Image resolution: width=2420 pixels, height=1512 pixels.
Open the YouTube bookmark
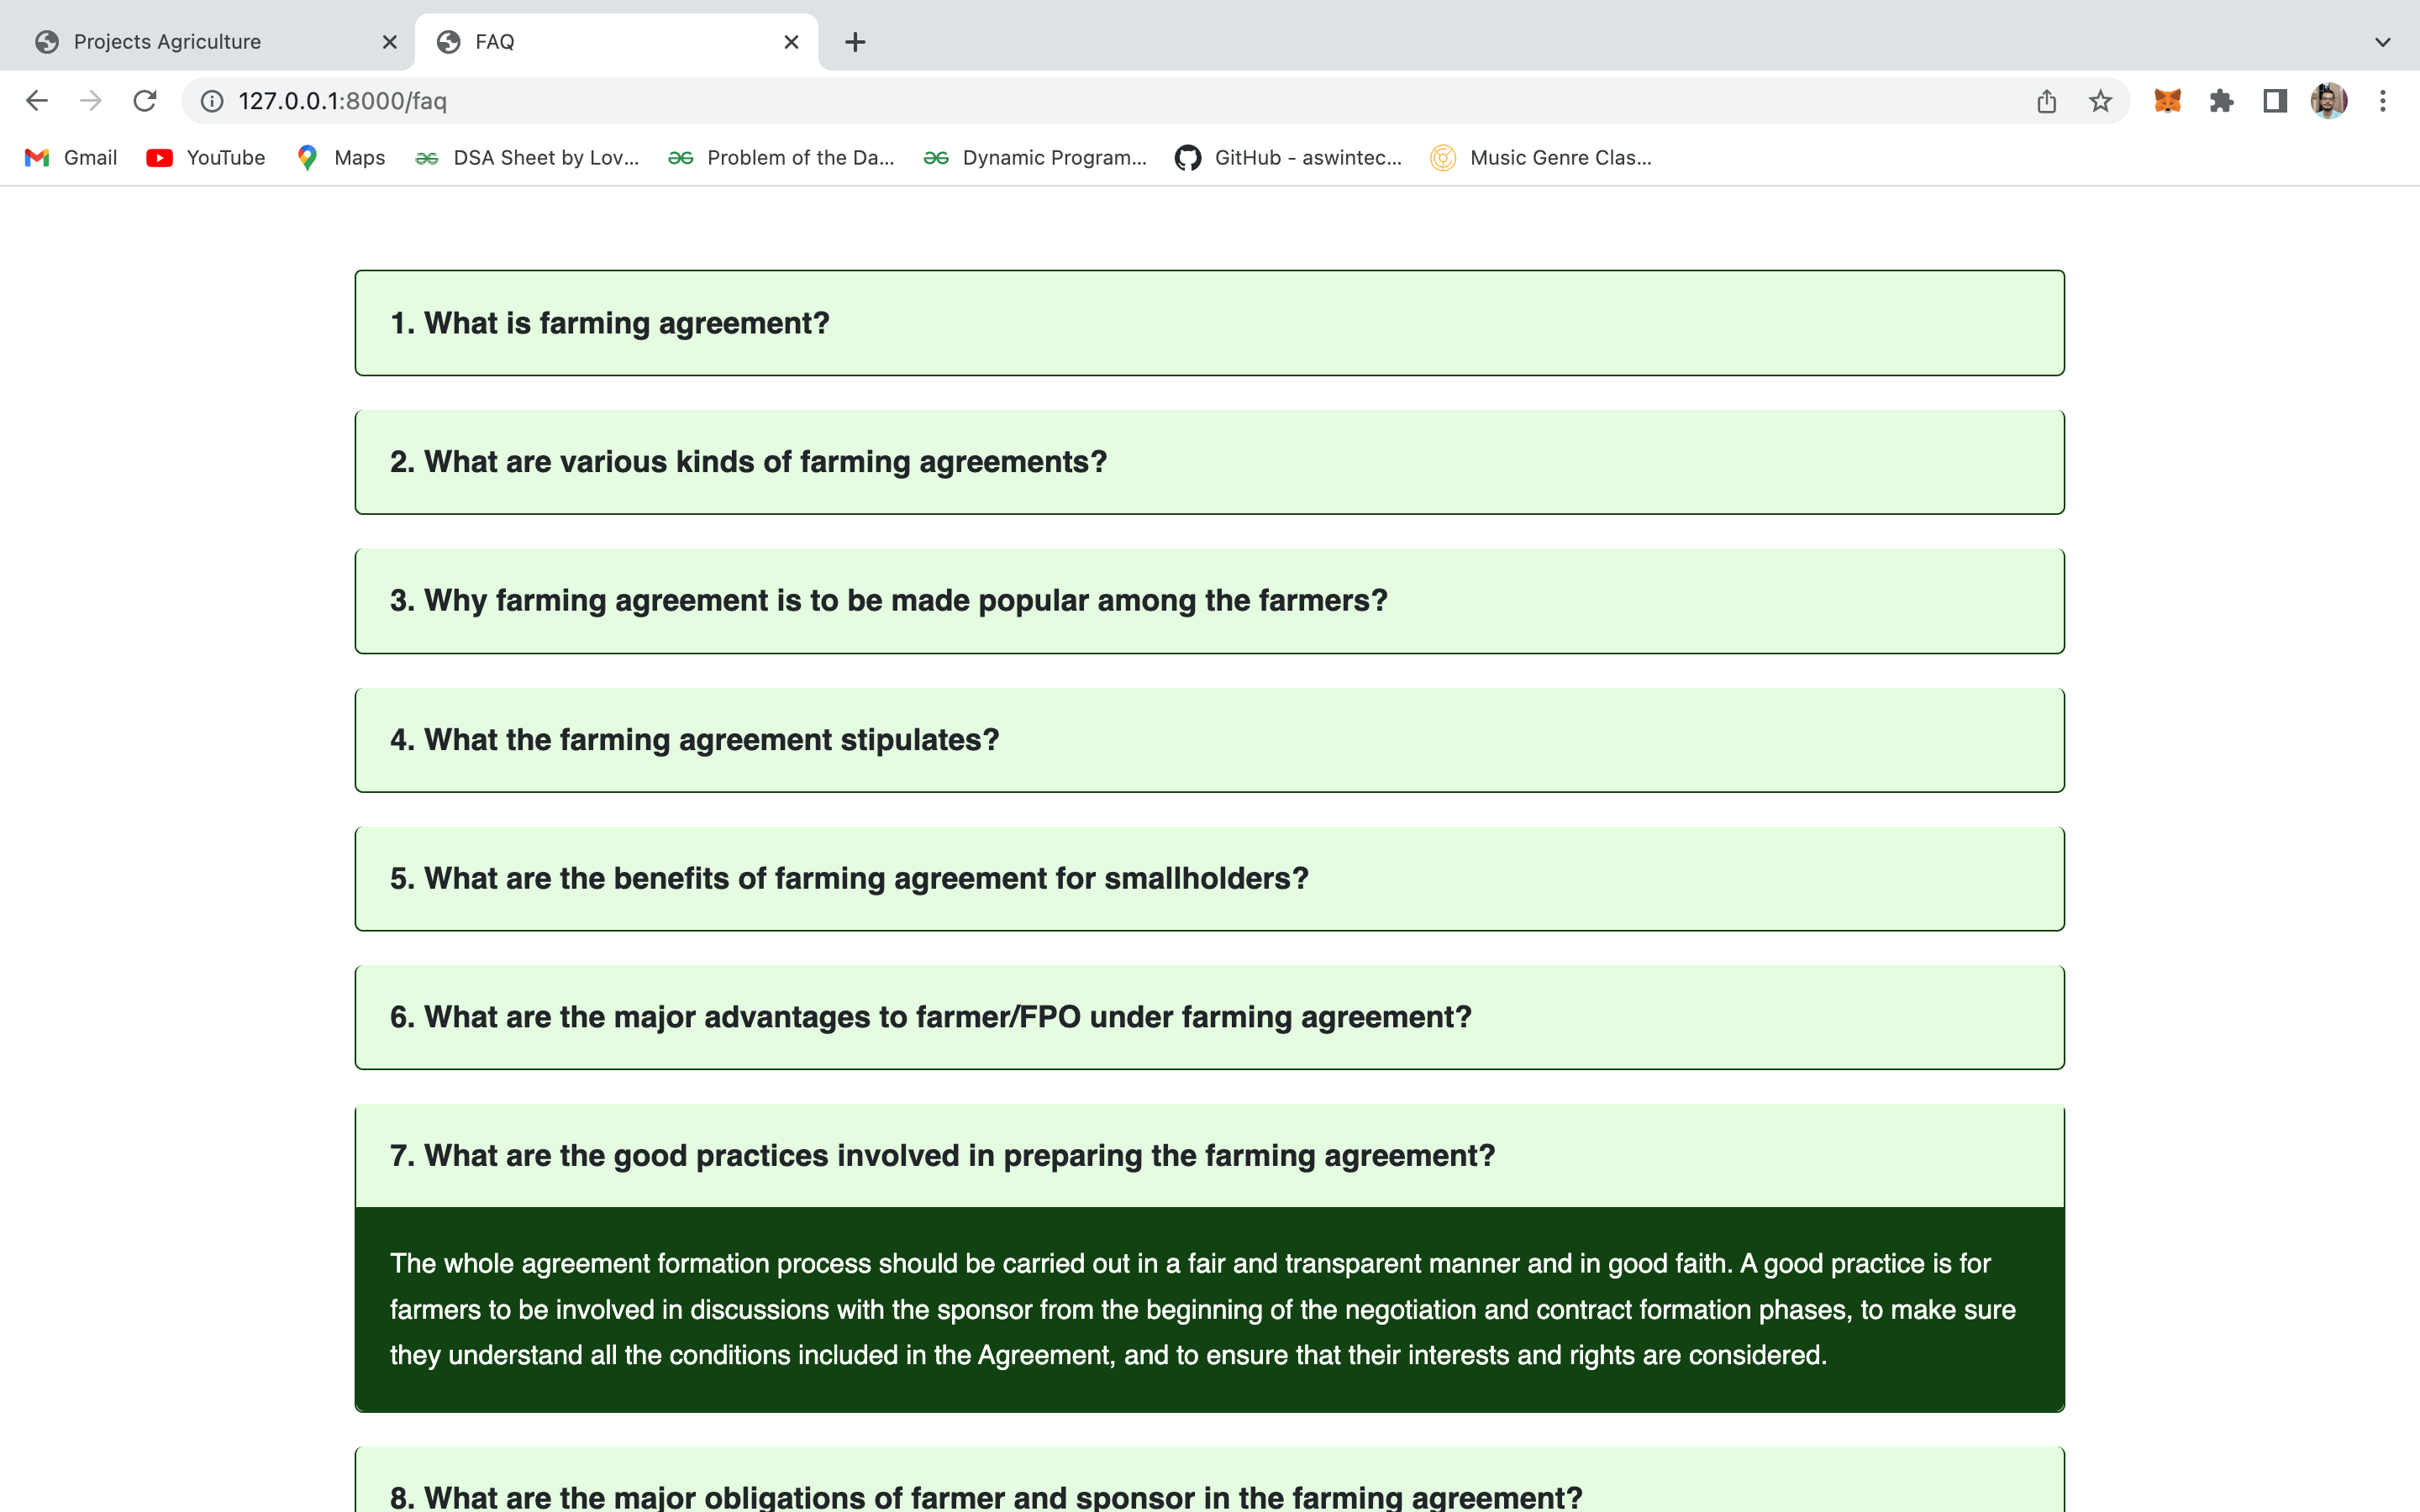[204, 157]
